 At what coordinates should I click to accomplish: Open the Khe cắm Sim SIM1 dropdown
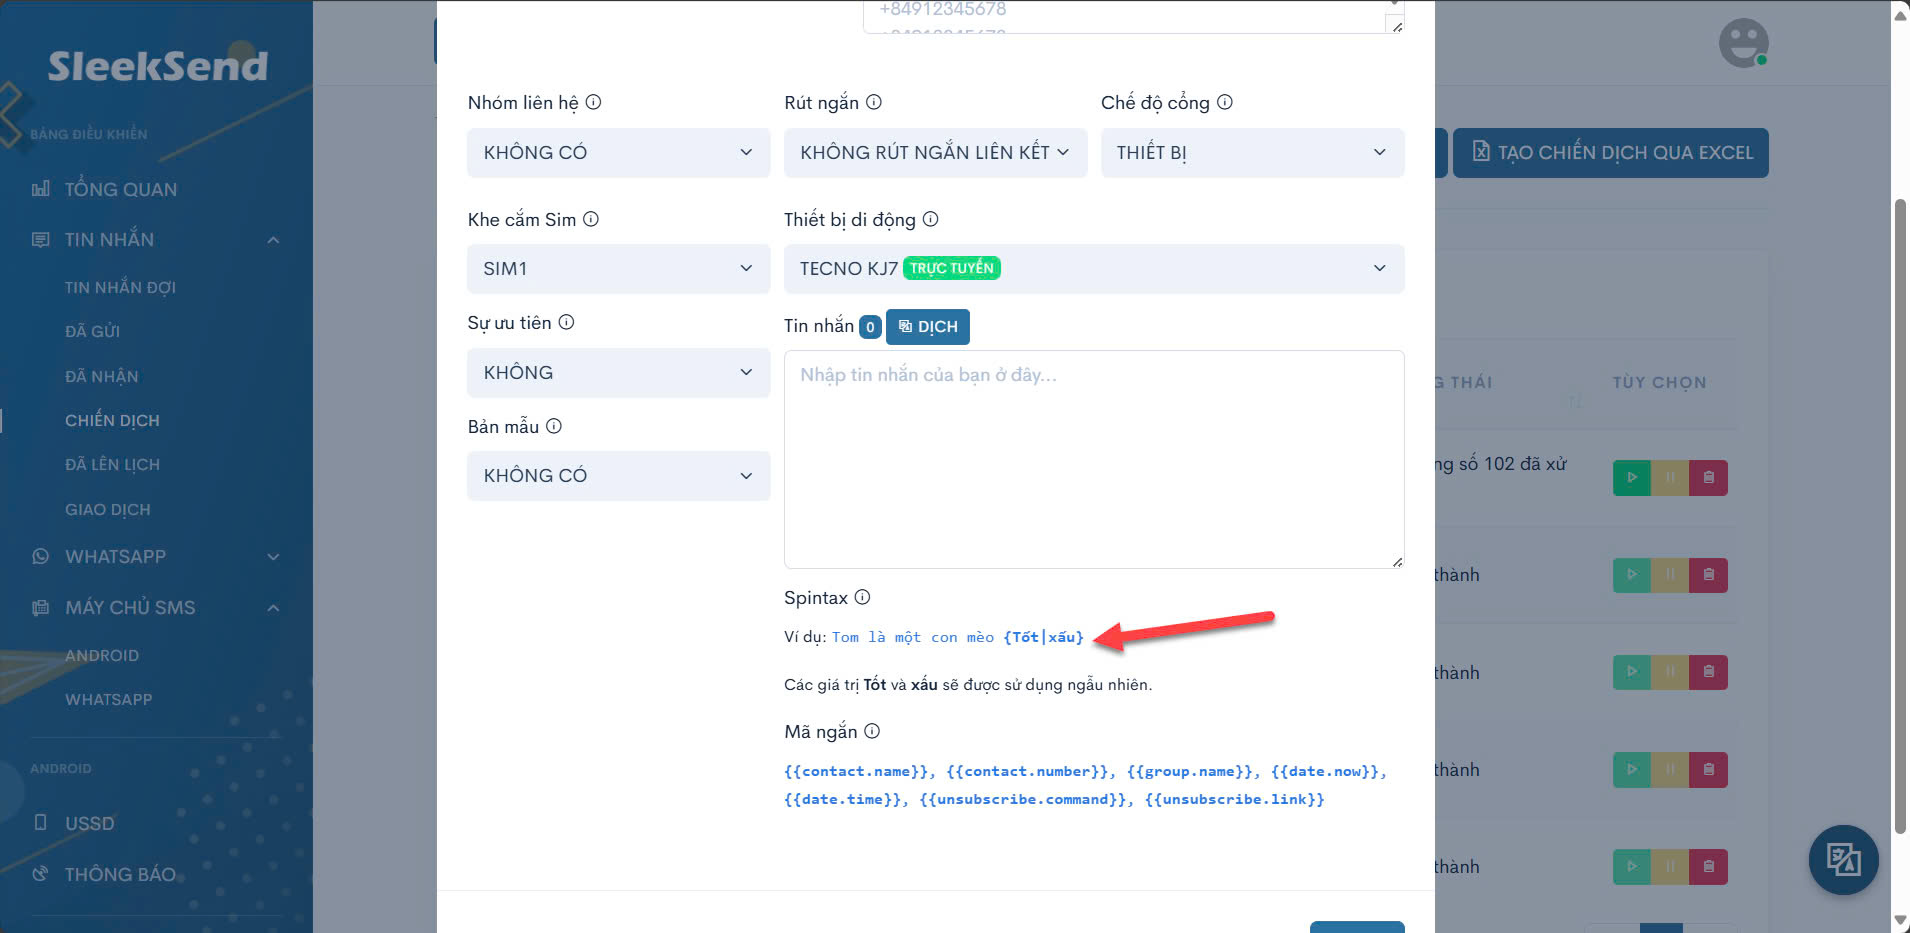coord(618,269)
